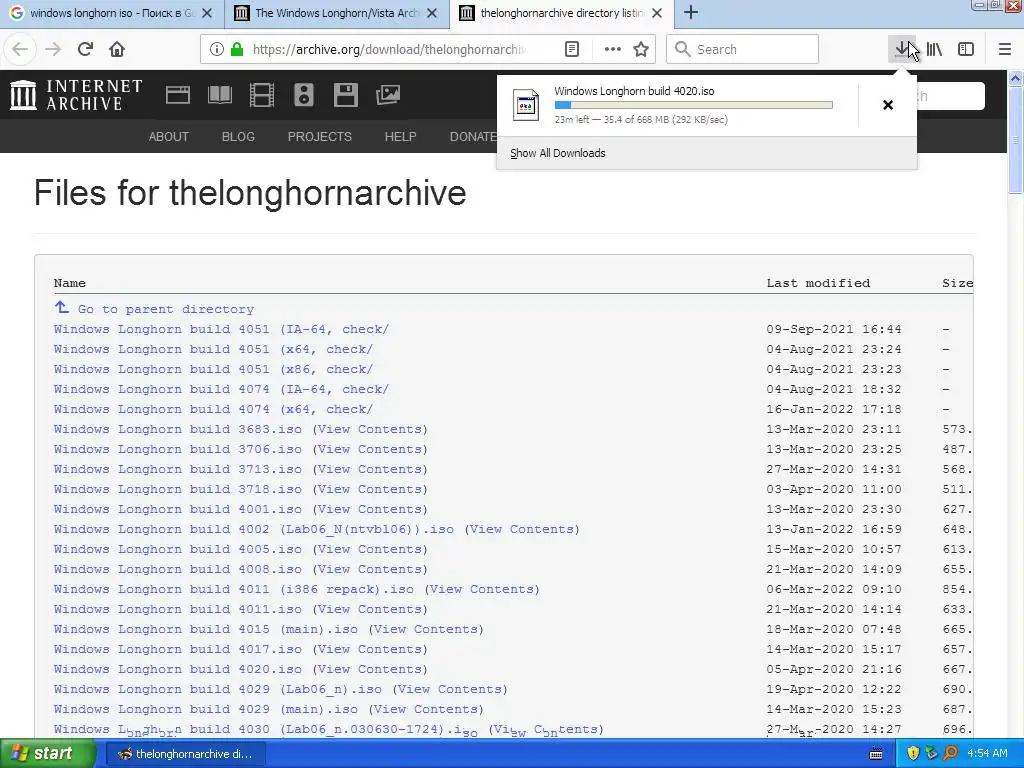
Task: View Contents of build 4015 (main).iso
Action: pos(426,629)
